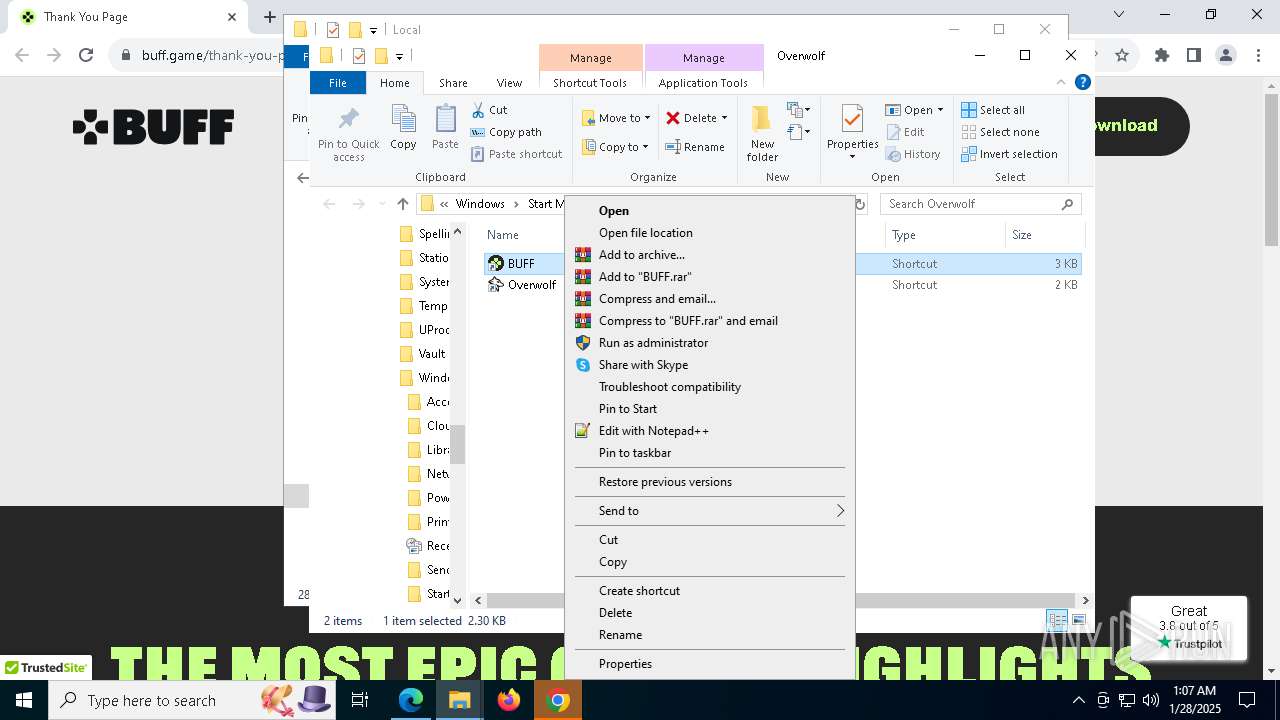Expand the Send to submenu
1280x720 pixels.
pos(710,511)
